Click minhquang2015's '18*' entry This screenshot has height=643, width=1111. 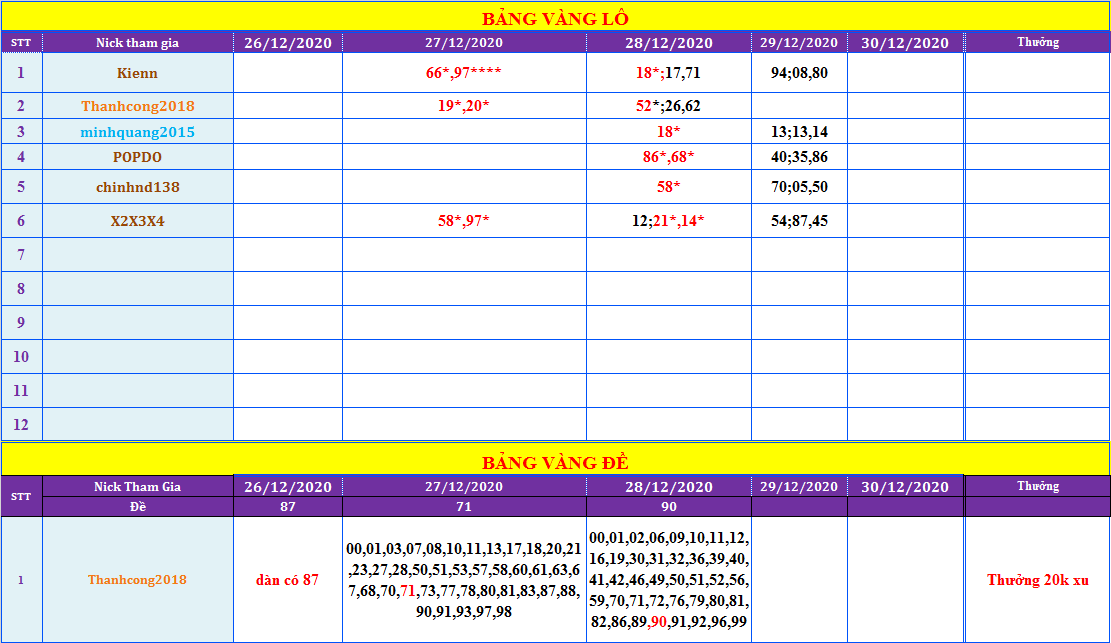click(668, 131)
